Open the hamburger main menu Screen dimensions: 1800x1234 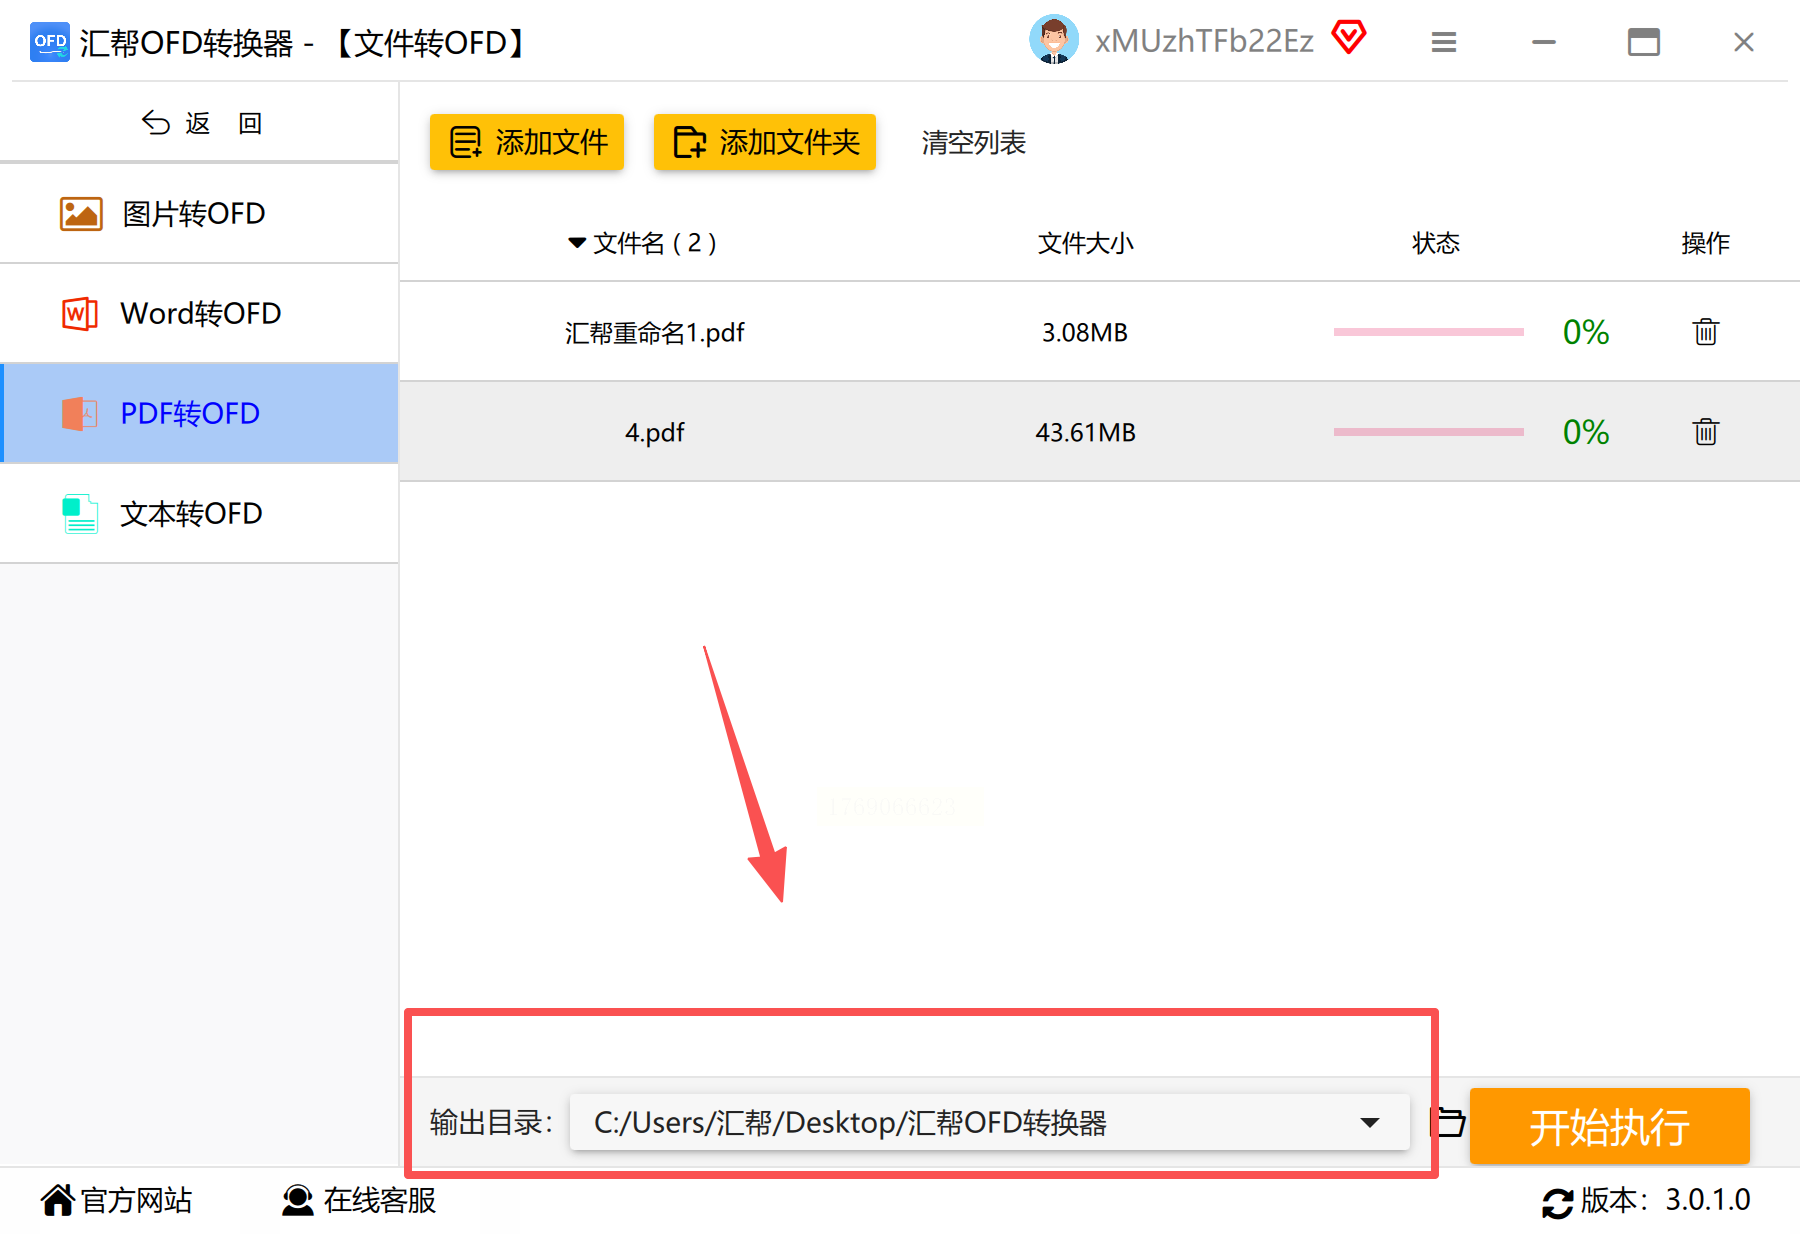tap(1443, 42)
